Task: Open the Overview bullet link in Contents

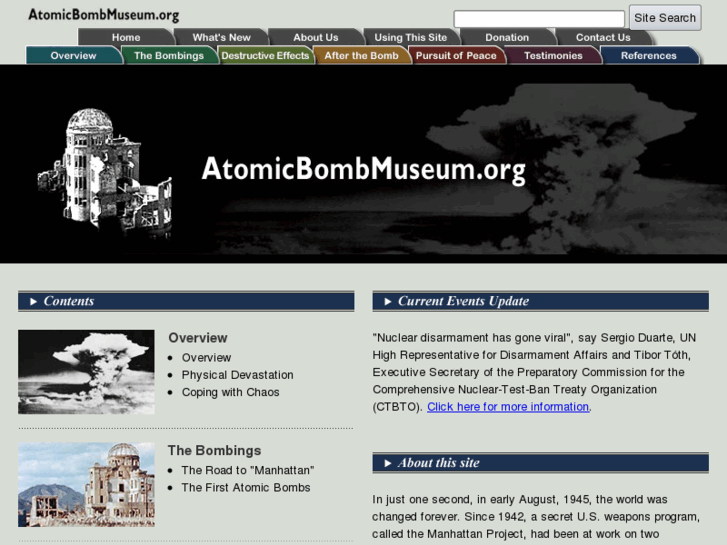Action: click(x=206, y=358)
